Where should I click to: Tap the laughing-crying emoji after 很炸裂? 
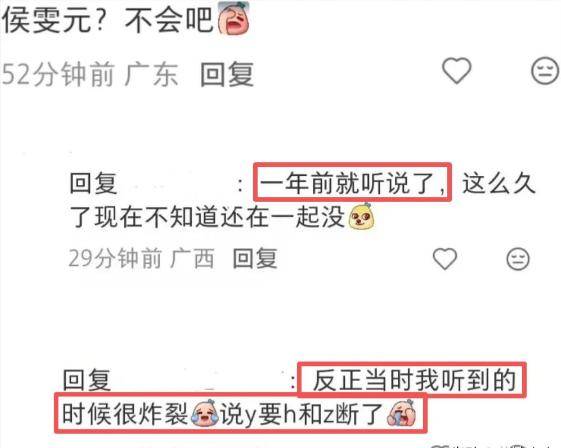click(x=205, y=413)
